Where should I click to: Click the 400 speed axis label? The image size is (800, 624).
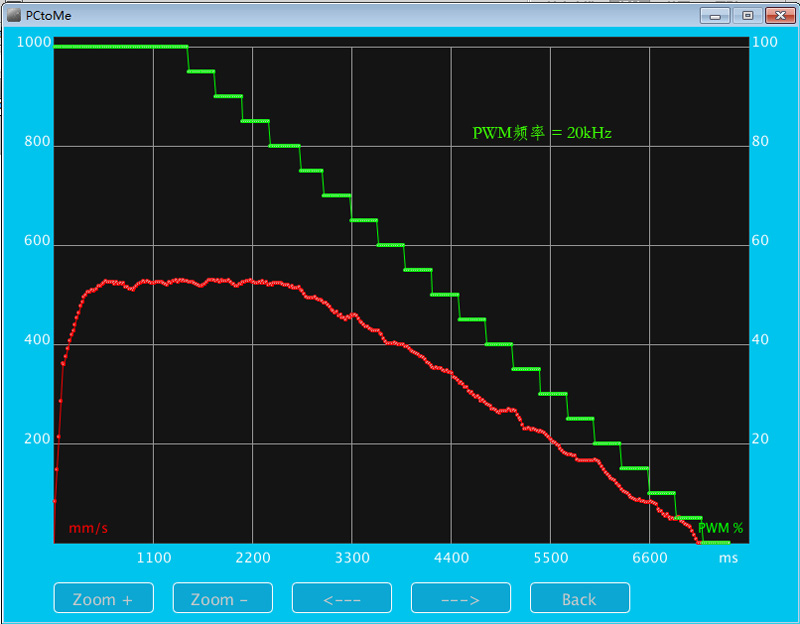click(x=38, y=340)
